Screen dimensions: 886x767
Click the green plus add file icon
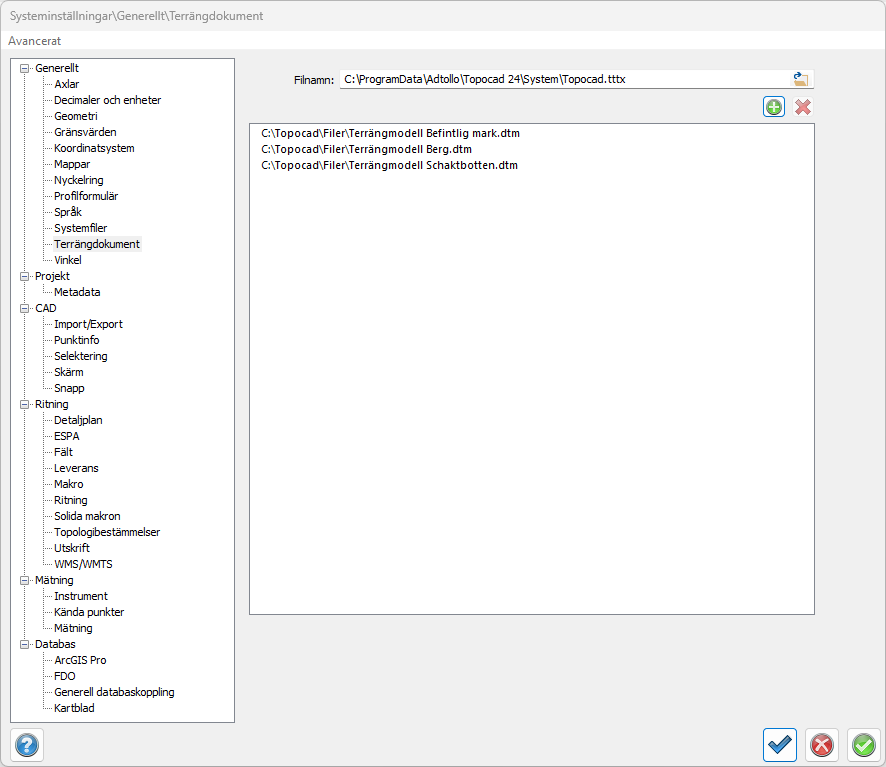point(773,107)
